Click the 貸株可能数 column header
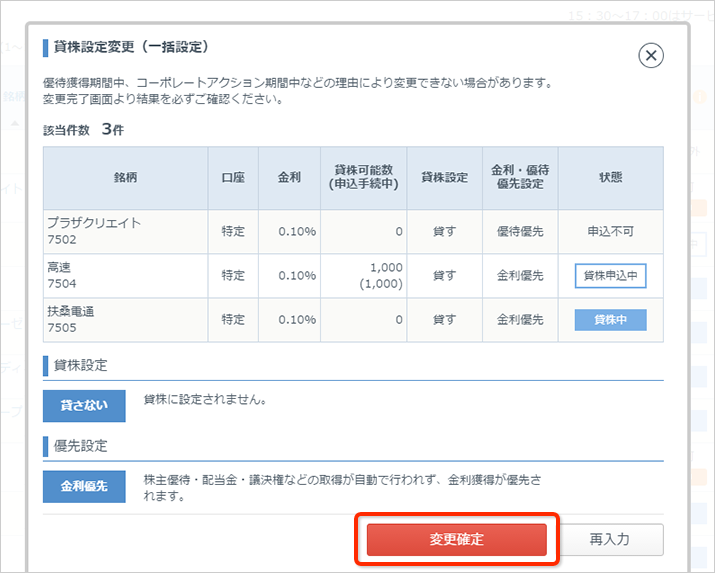Screen dimensions: 715x573 tap(363, 178)
